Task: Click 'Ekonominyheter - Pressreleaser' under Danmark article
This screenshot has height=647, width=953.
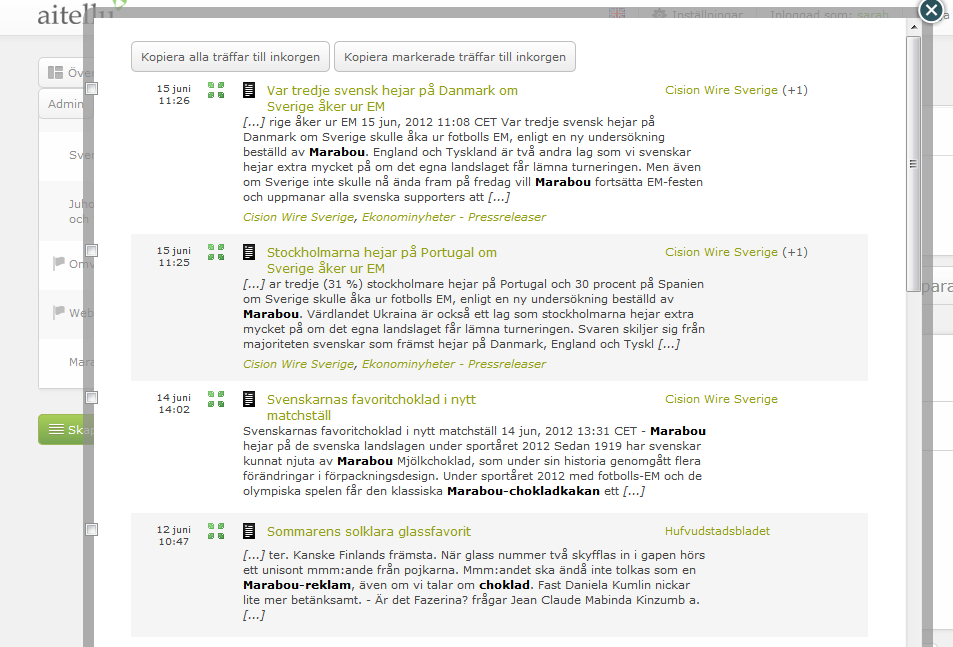Action: click(454, 217)
